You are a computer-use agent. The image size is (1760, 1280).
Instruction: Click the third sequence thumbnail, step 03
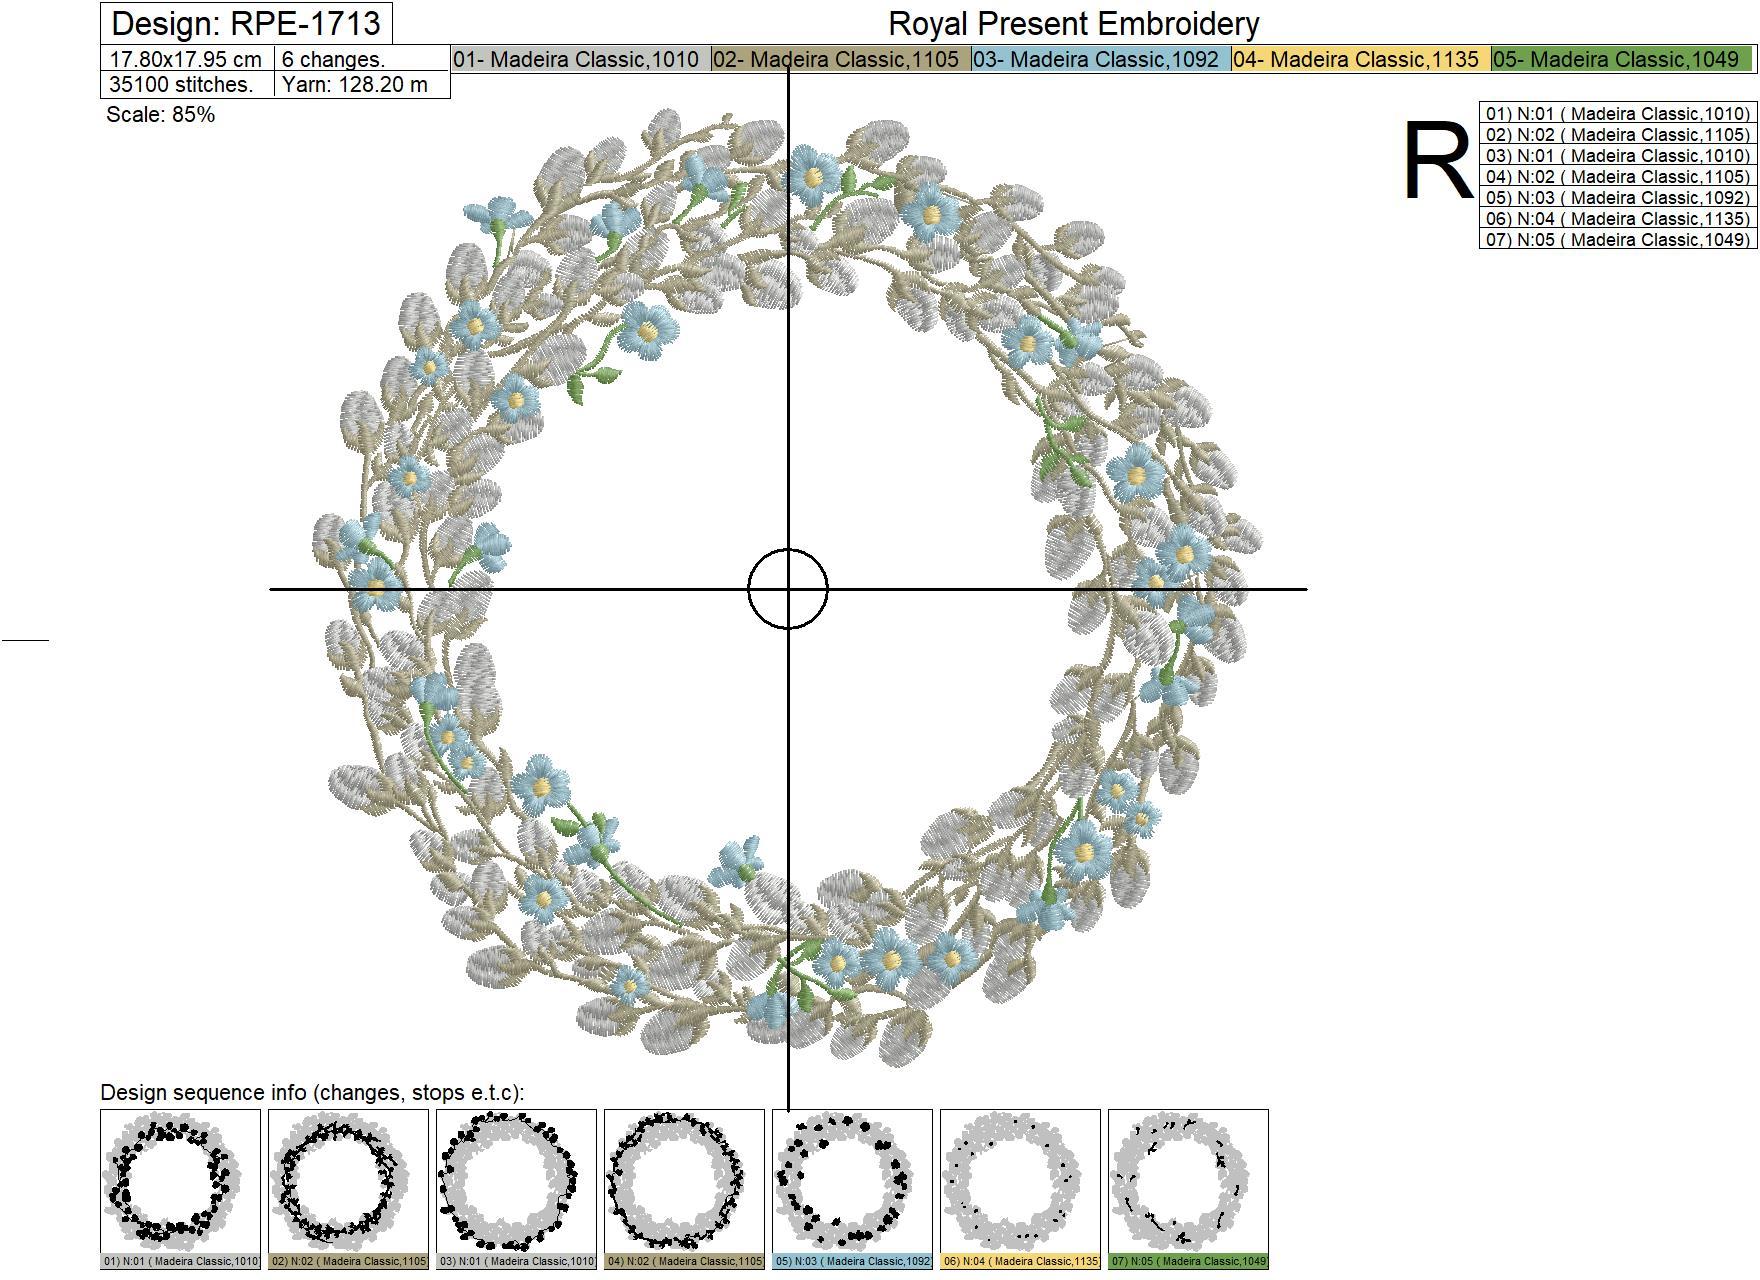pos(516,1182)
